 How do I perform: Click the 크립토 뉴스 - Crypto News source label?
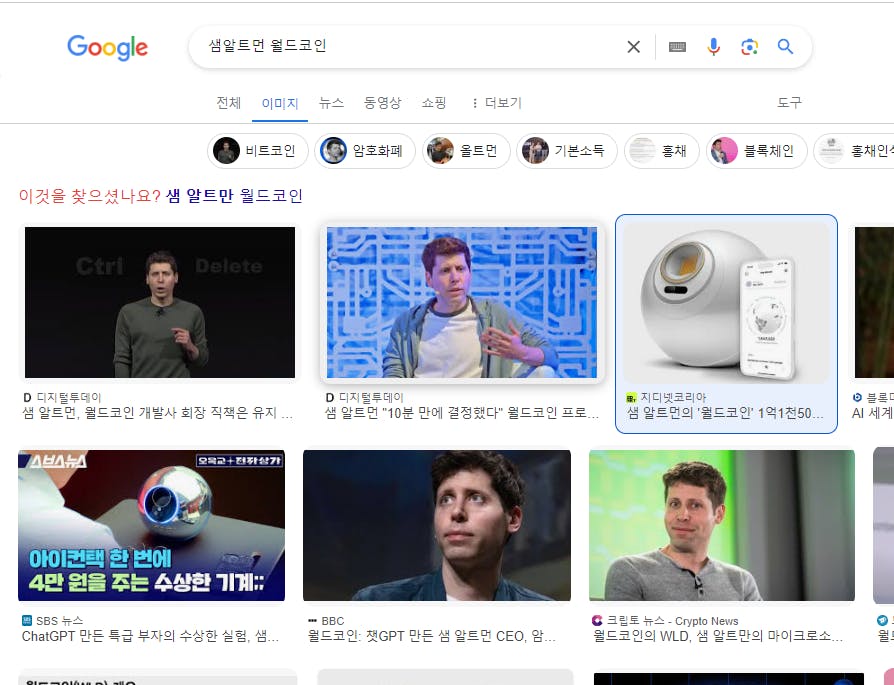tap(665, 621)
